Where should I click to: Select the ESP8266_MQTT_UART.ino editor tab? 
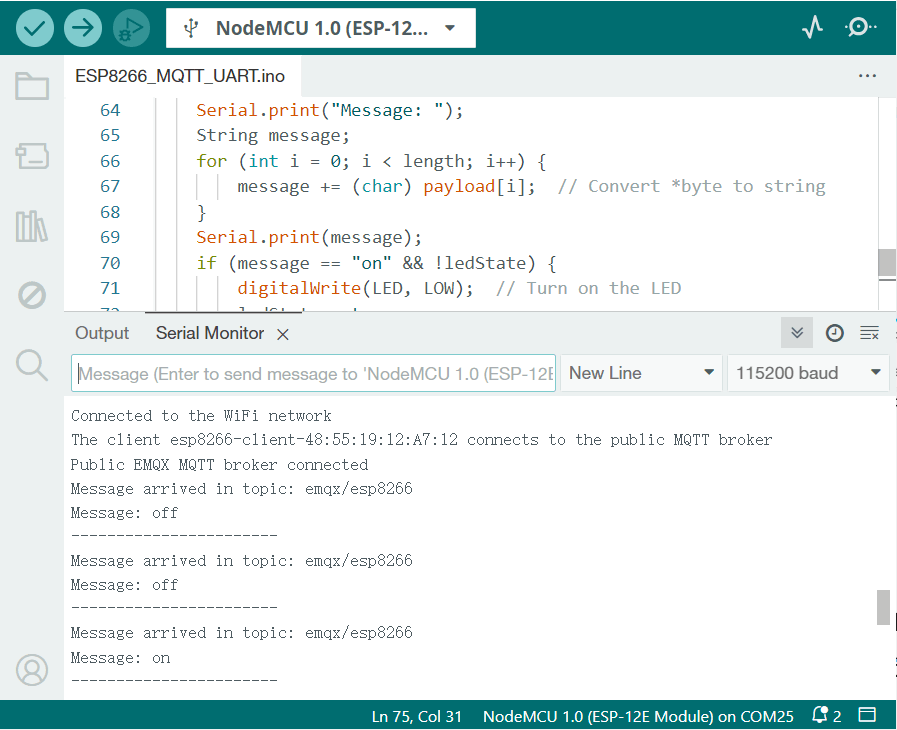click(x=180, y=76)
